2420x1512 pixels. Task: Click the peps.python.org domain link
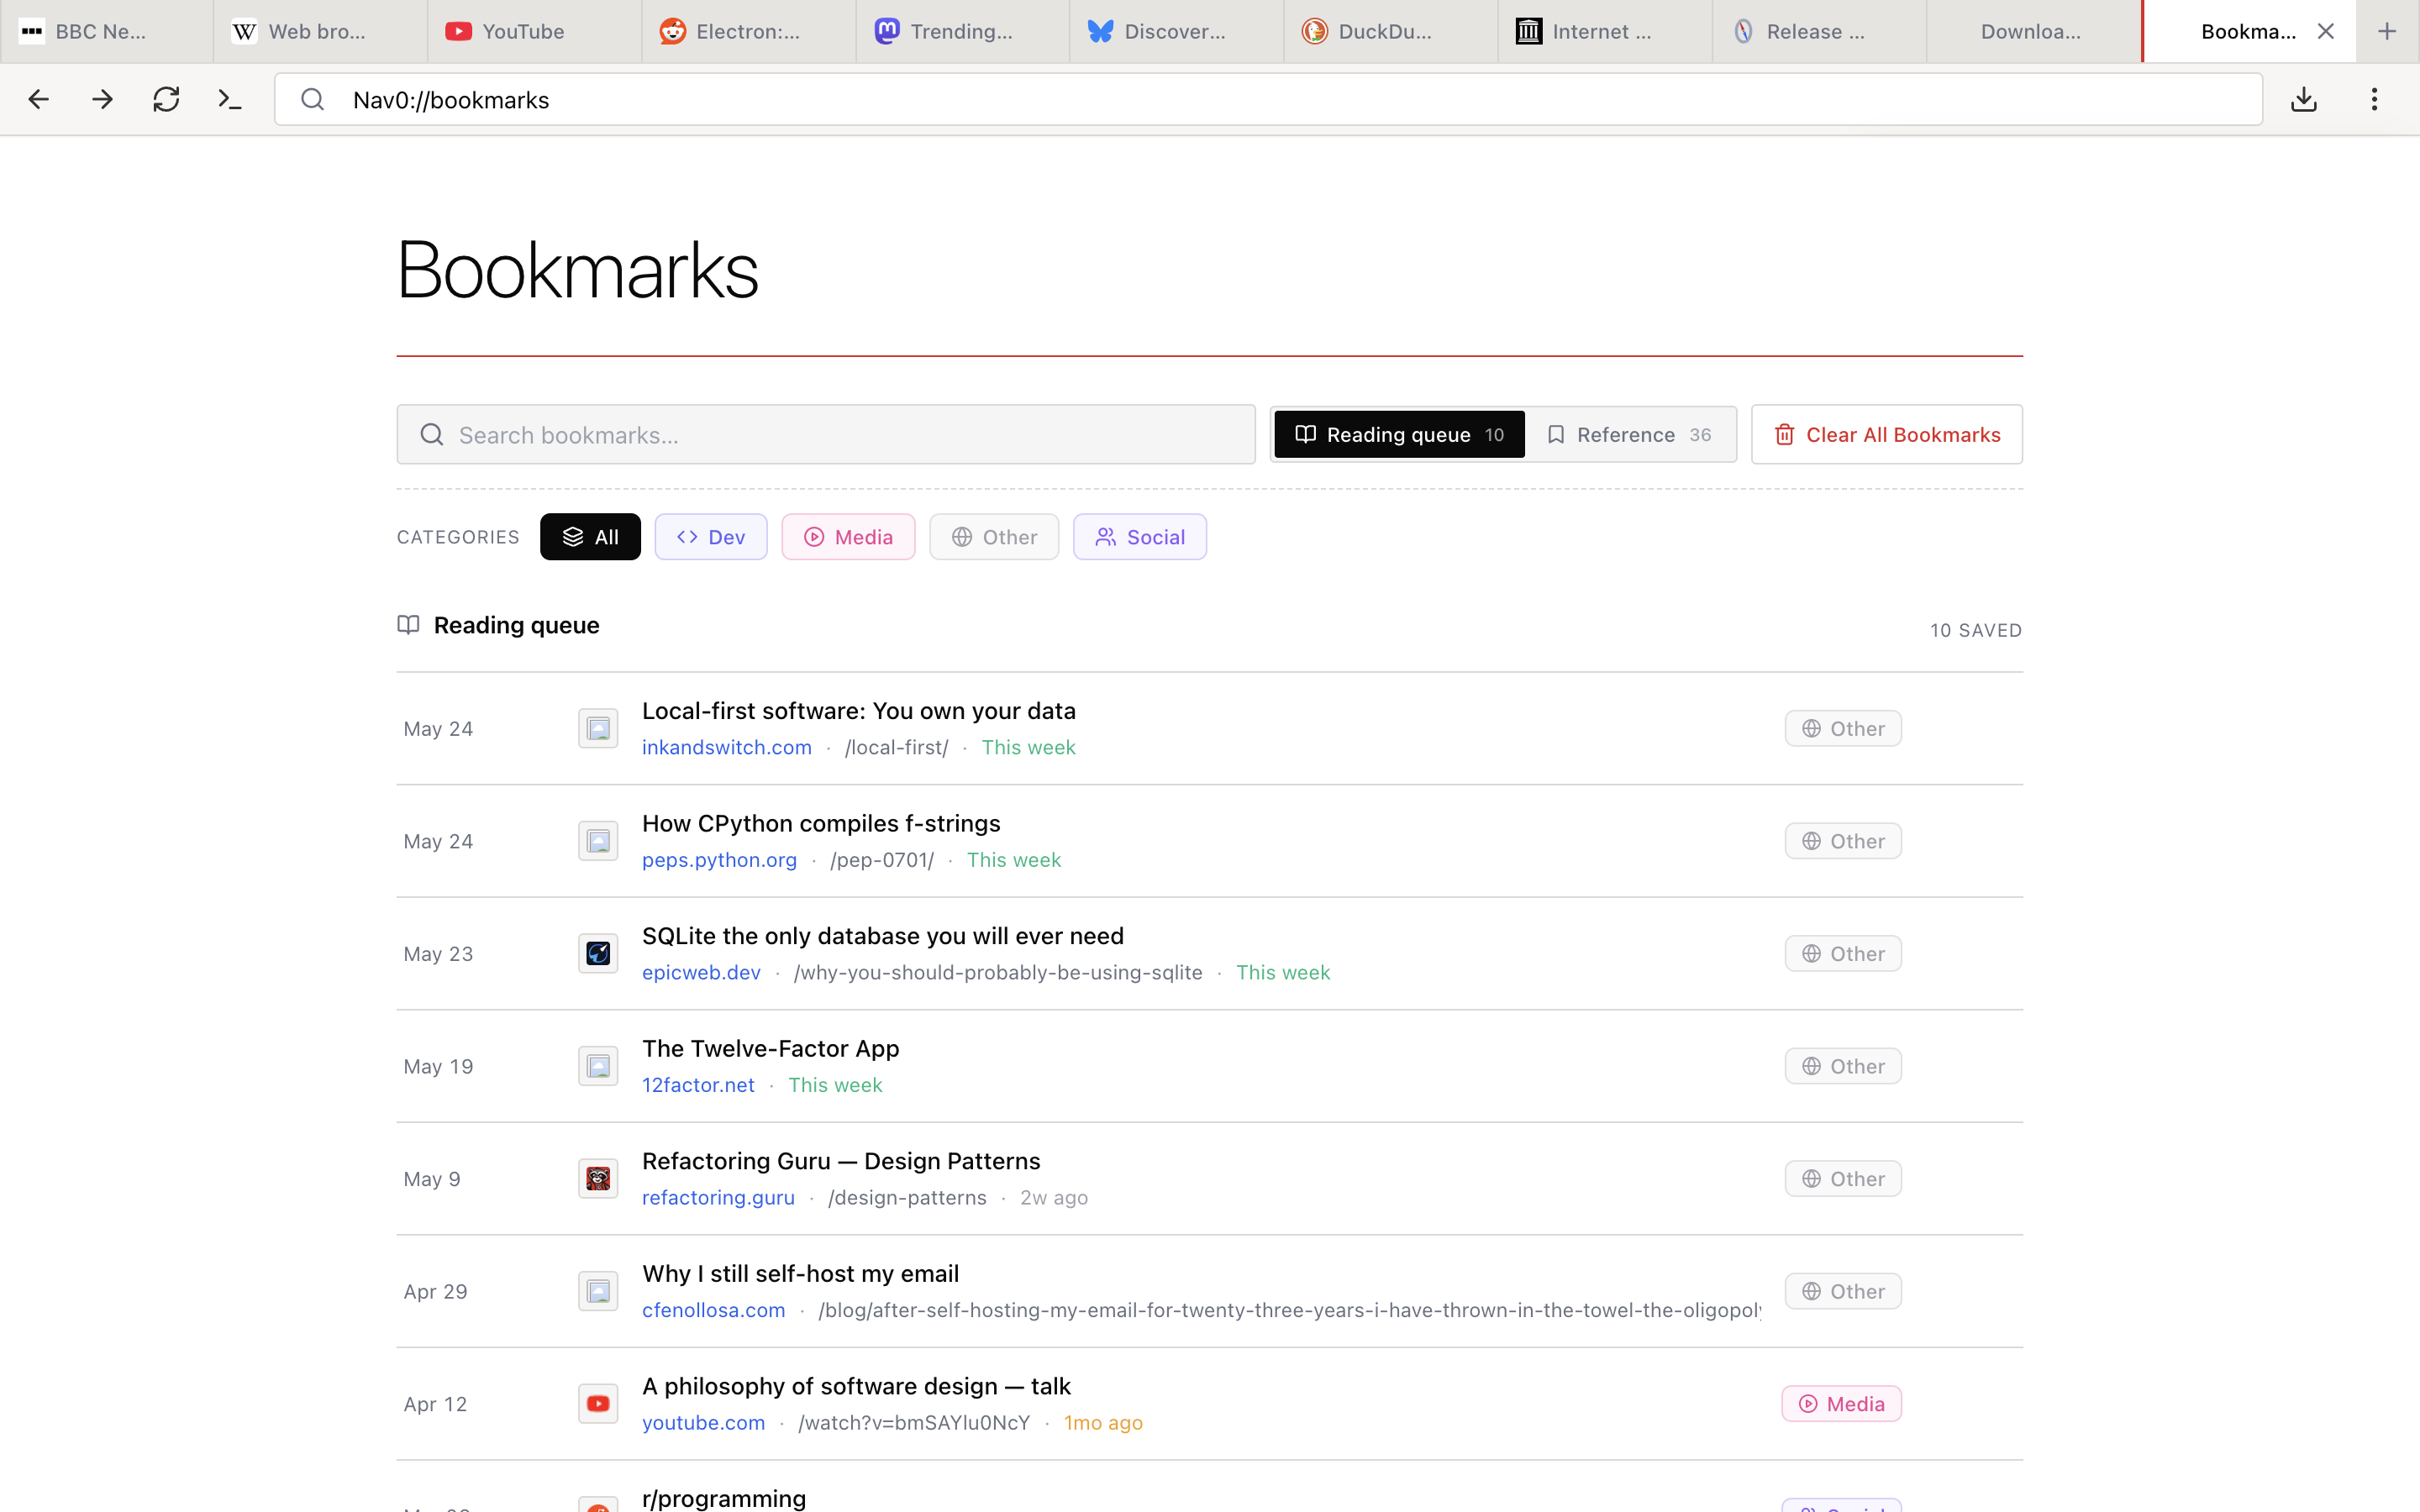point(719,860)
